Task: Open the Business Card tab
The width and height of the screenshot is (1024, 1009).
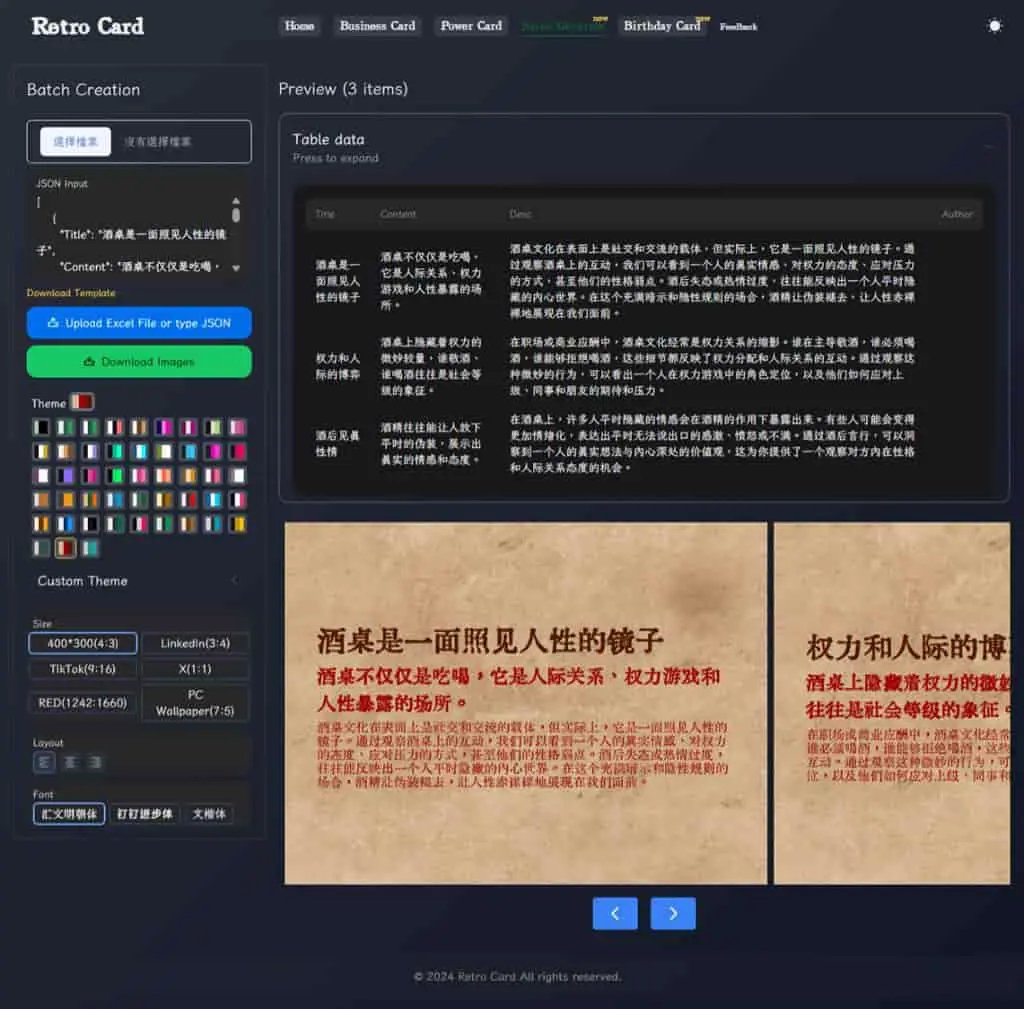Action: click(x=377, y=26)
